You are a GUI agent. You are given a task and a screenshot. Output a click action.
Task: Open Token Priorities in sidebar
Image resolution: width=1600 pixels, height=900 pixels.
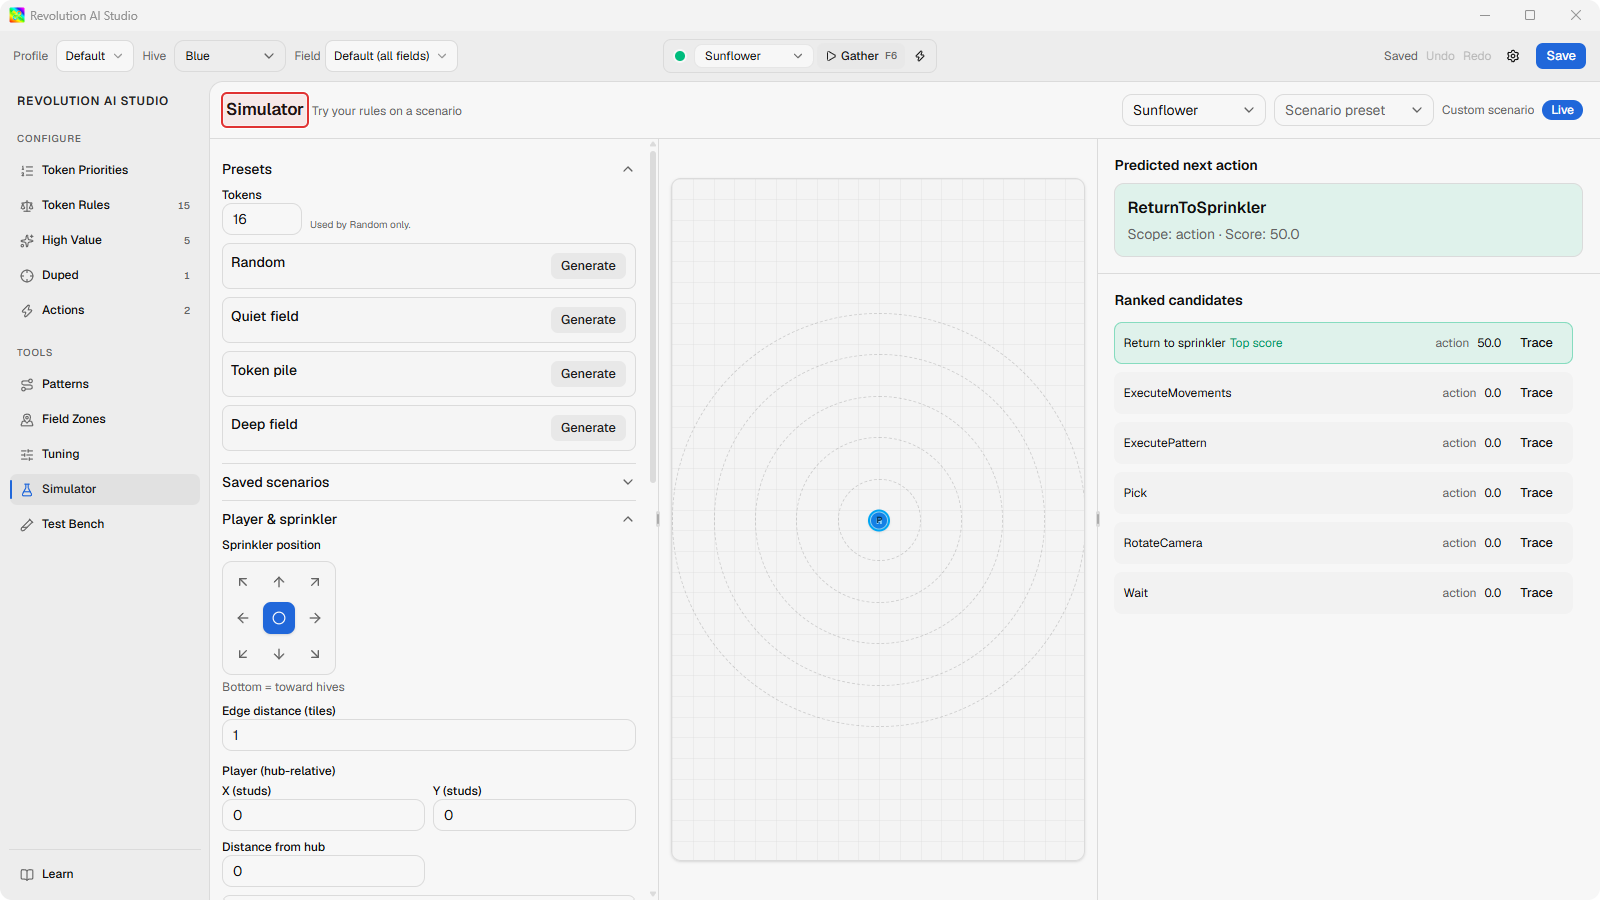pos(105,170)
